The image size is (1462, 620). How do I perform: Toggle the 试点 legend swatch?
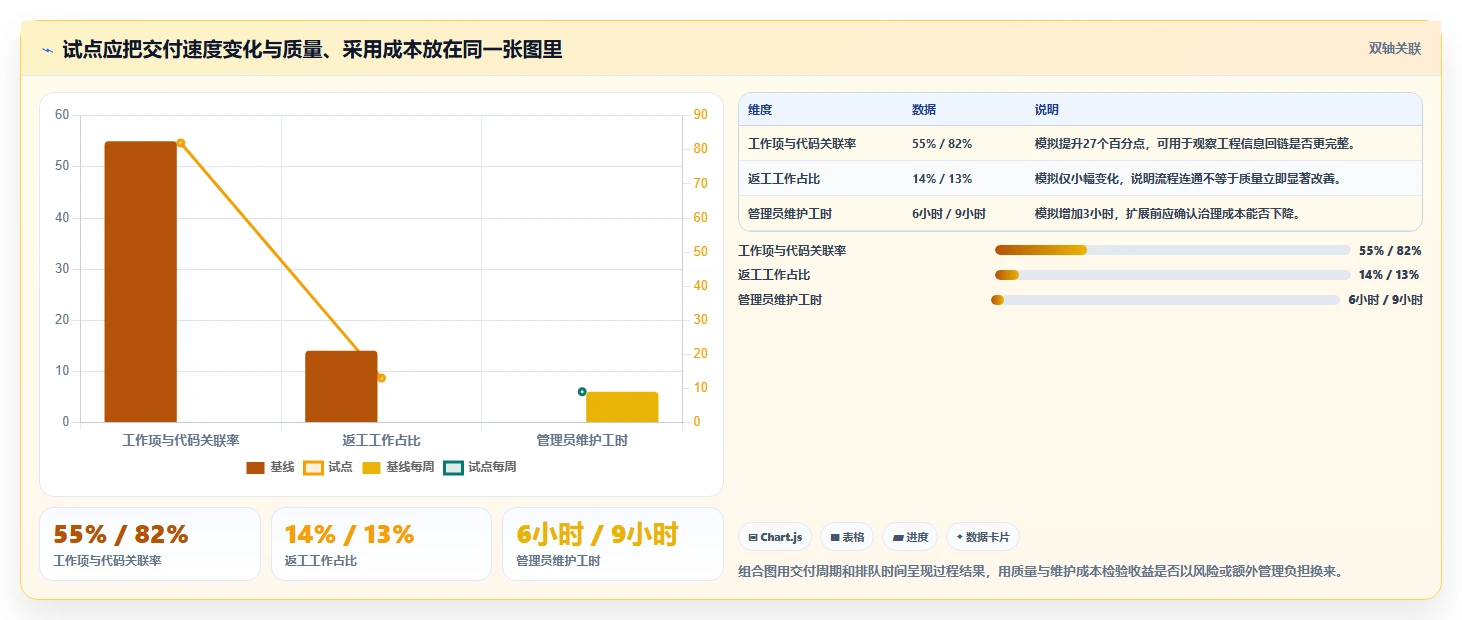pyautogui.click(x=313, y=467)
